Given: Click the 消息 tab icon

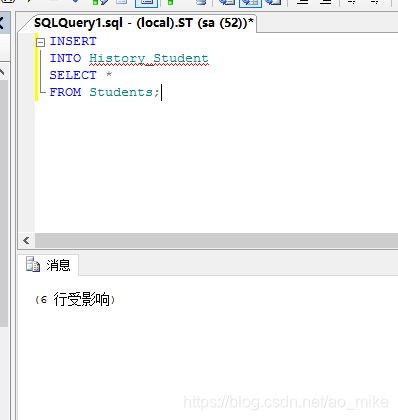Looking at the screenshot, I should (x=33, y=265).
